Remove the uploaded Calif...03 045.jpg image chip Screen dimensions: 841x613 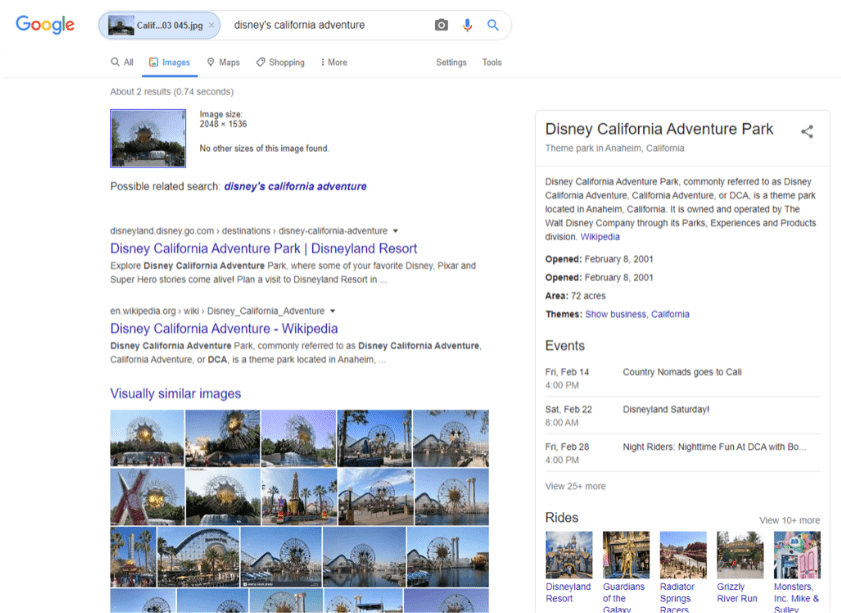pyautogui.click(x=211, y=25)
